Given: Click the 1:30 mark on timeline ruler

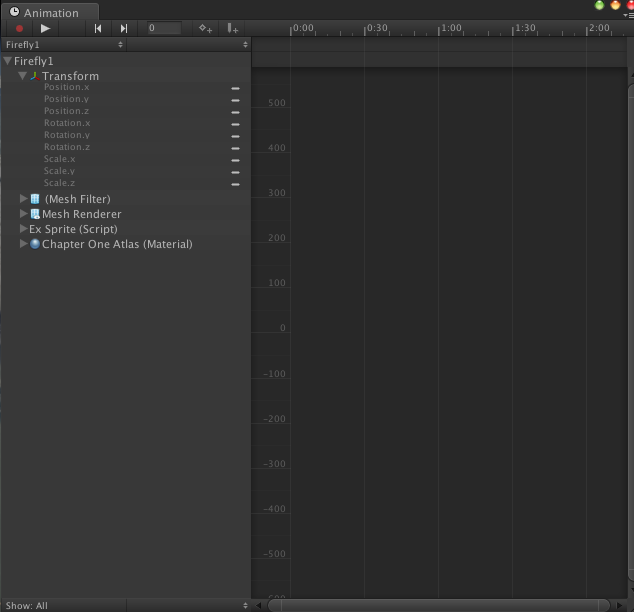Looking at the screenshot, I should coord(525,28).
